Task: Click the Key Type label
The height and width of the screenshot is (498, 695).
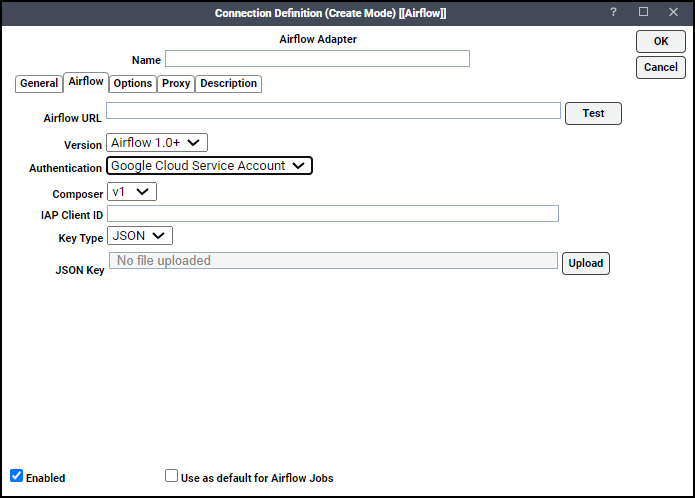Action: pyautogui.click(x=81, y=238)
